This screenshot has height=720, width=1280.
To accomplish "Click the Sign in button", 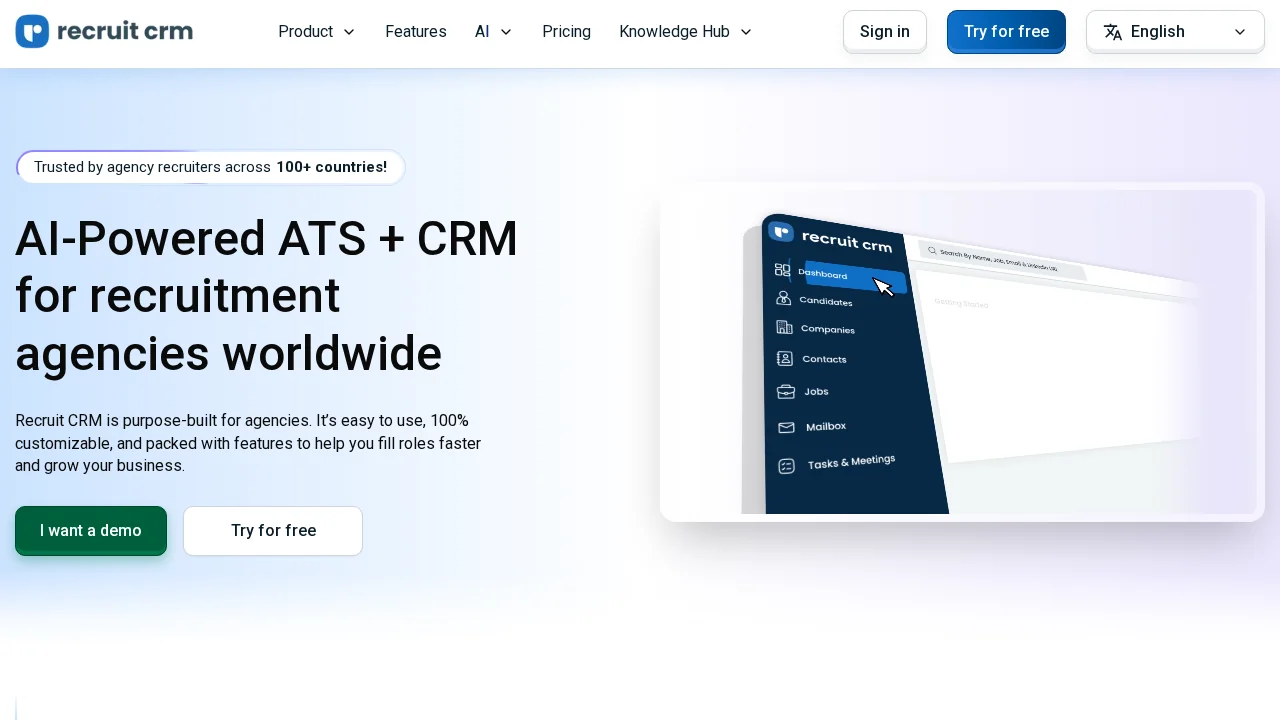I will pyautogui.click(x=884, y=31).
